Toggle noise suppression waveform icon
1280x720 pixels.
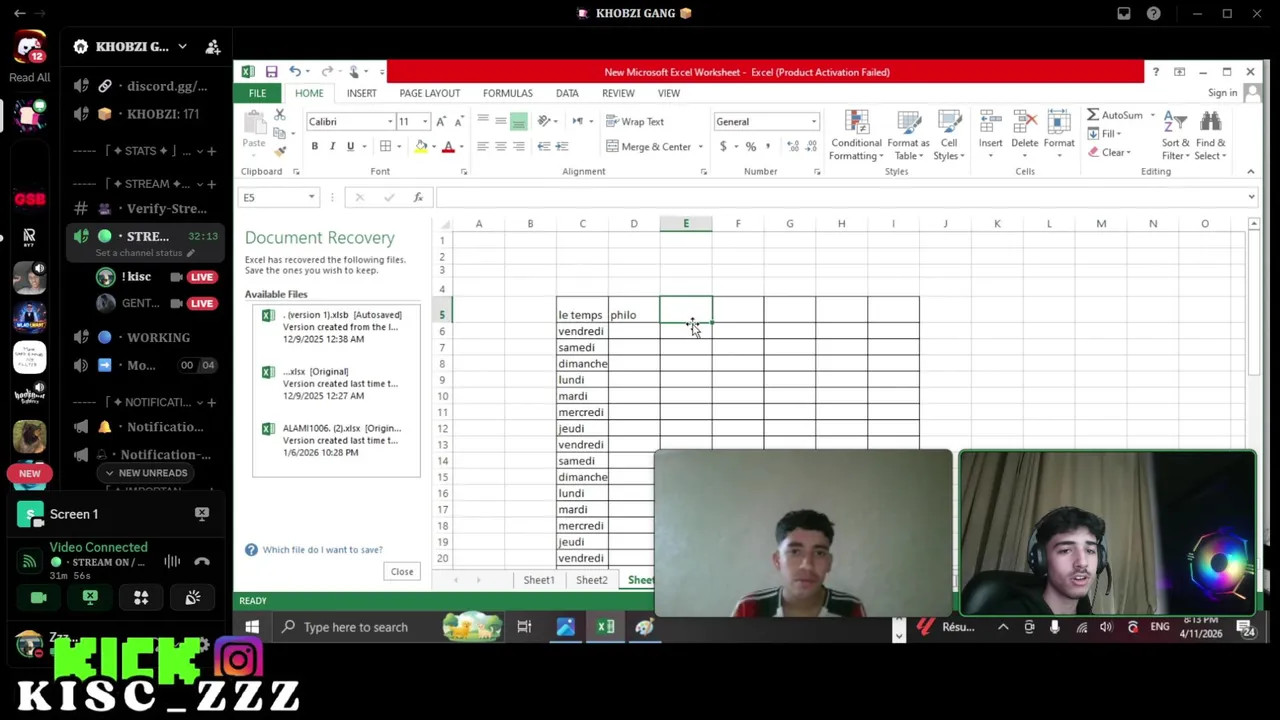[172, 562]
